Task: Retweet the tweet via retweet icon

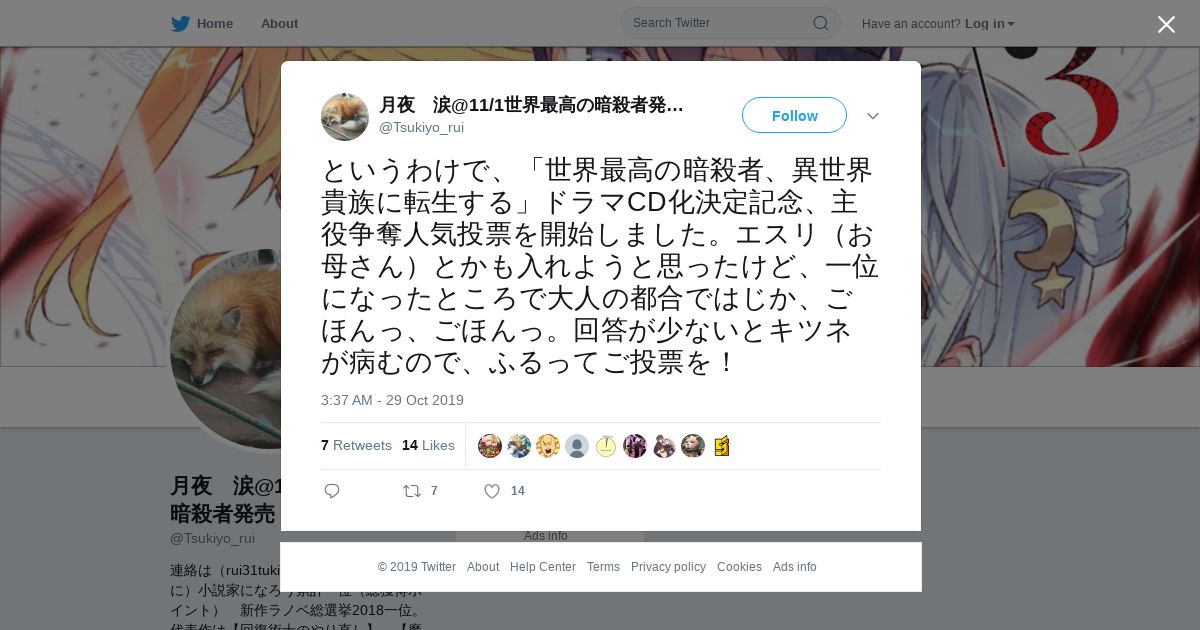Action: [x=411, y=491]
